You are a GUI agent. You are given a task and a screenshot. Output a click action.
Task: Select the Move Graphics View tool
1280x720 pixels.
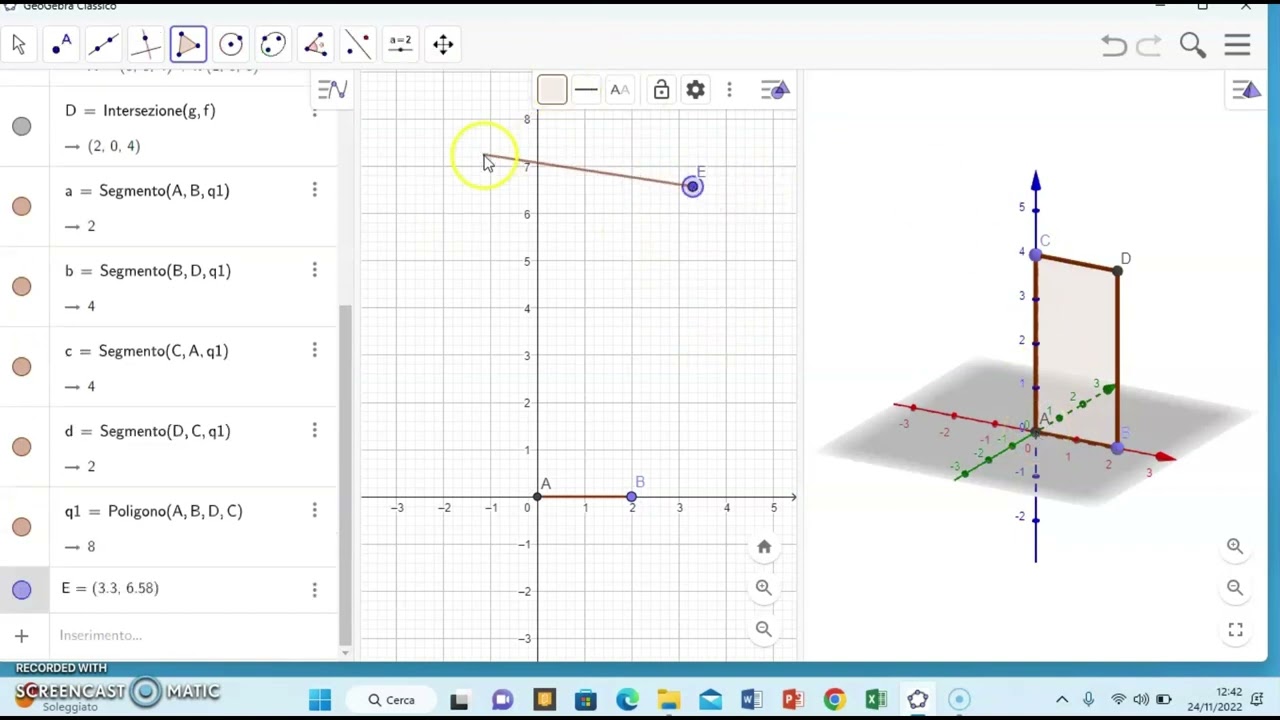tap(443, 44)
